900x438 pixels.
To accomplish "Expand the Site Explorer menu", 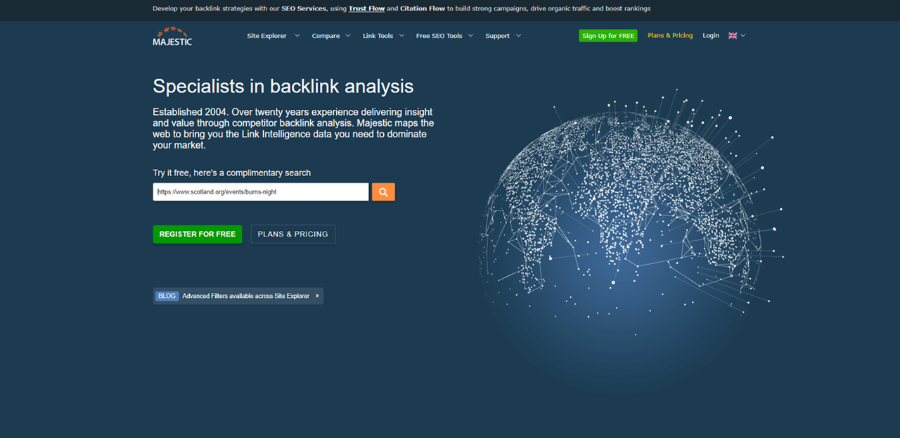I will 273,36.
